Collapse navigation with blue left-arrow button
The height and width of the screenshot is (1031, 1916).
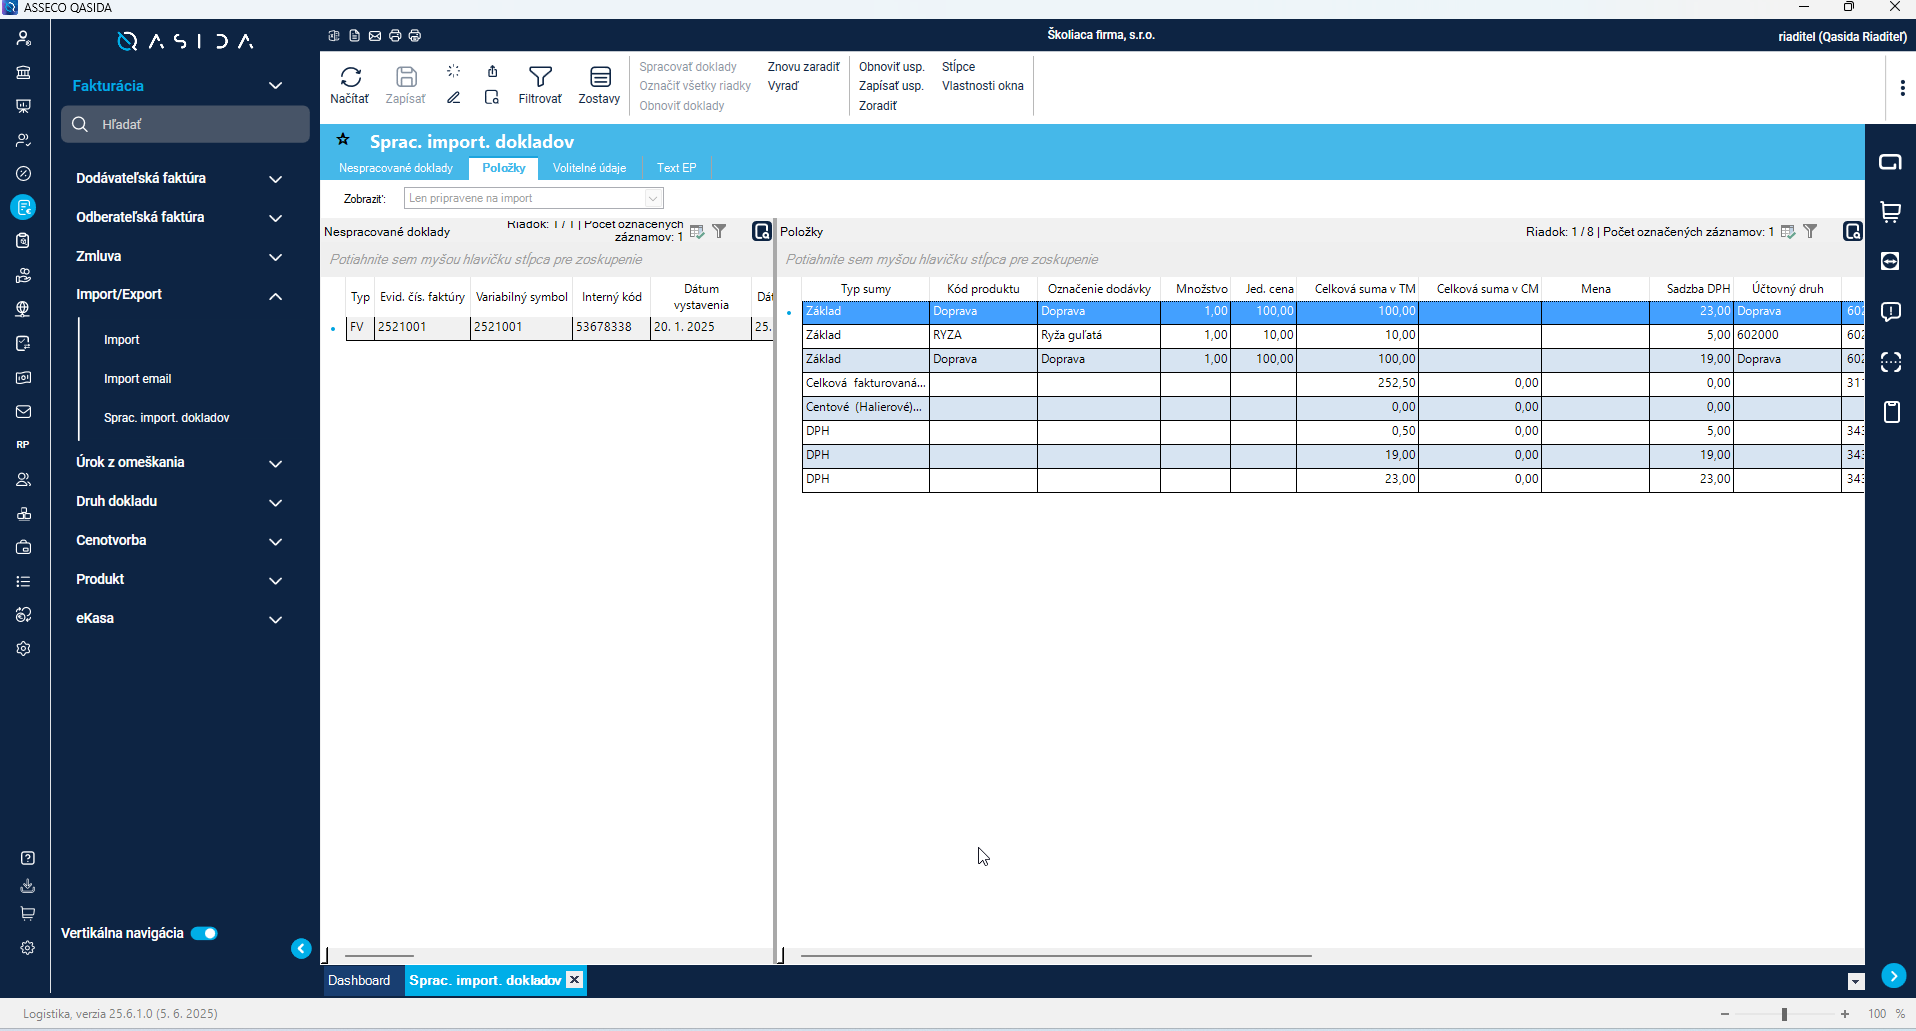click(301, 949)
